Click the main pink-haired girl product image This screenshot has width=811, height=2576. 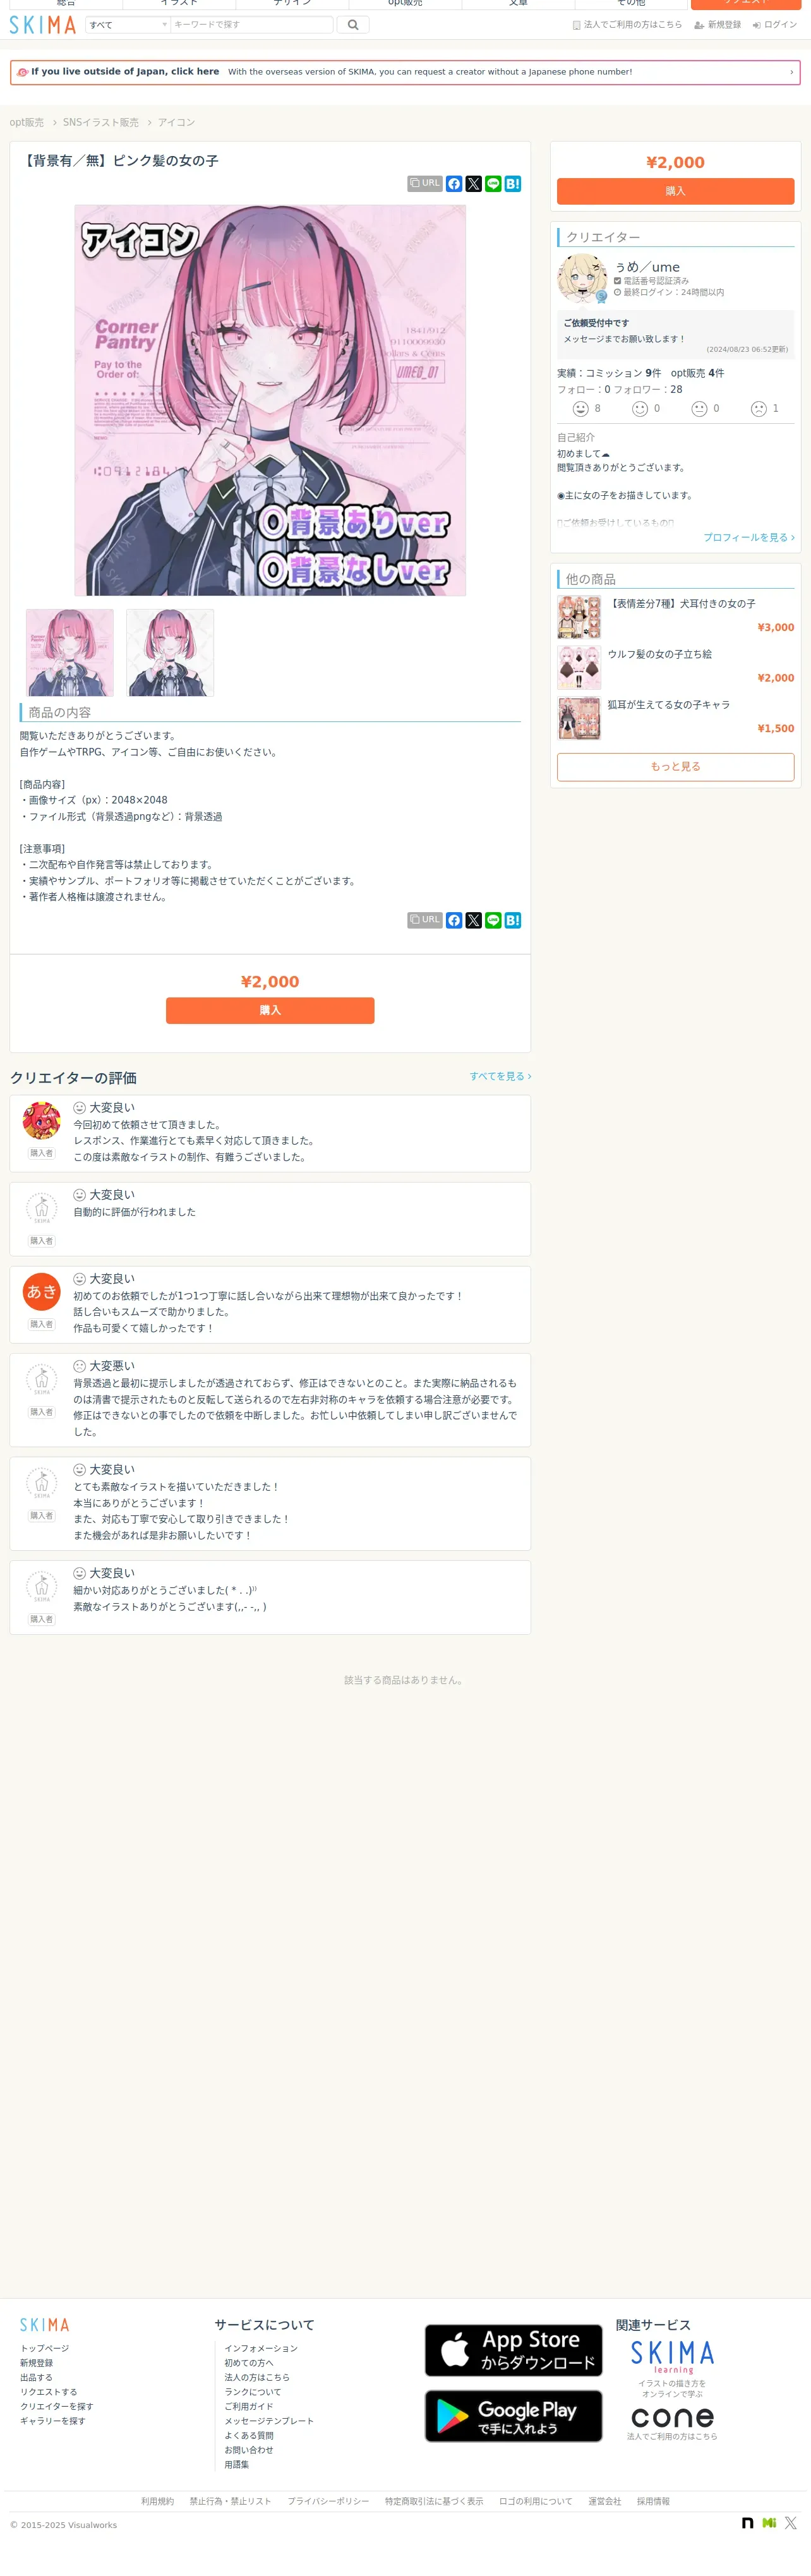pos(270,400)
